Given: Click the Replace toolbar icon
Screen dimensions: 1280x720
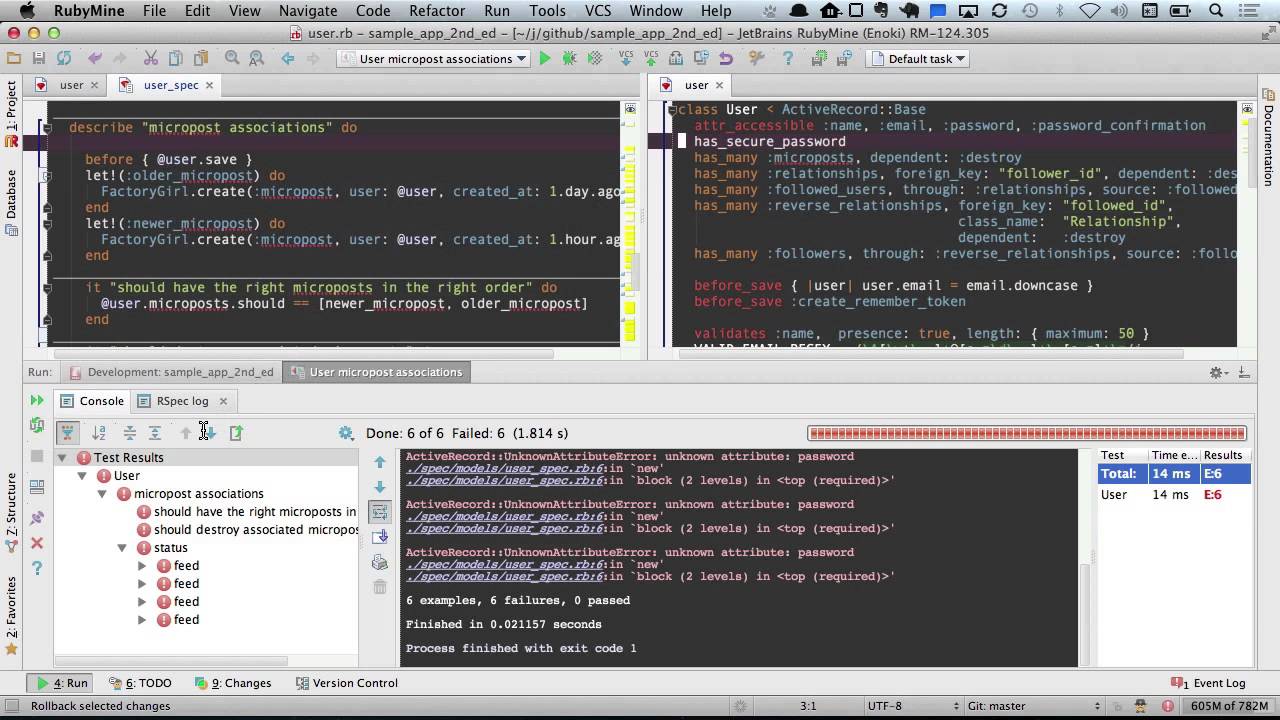Looking at the screenshot, I should [x=257, y=59].
